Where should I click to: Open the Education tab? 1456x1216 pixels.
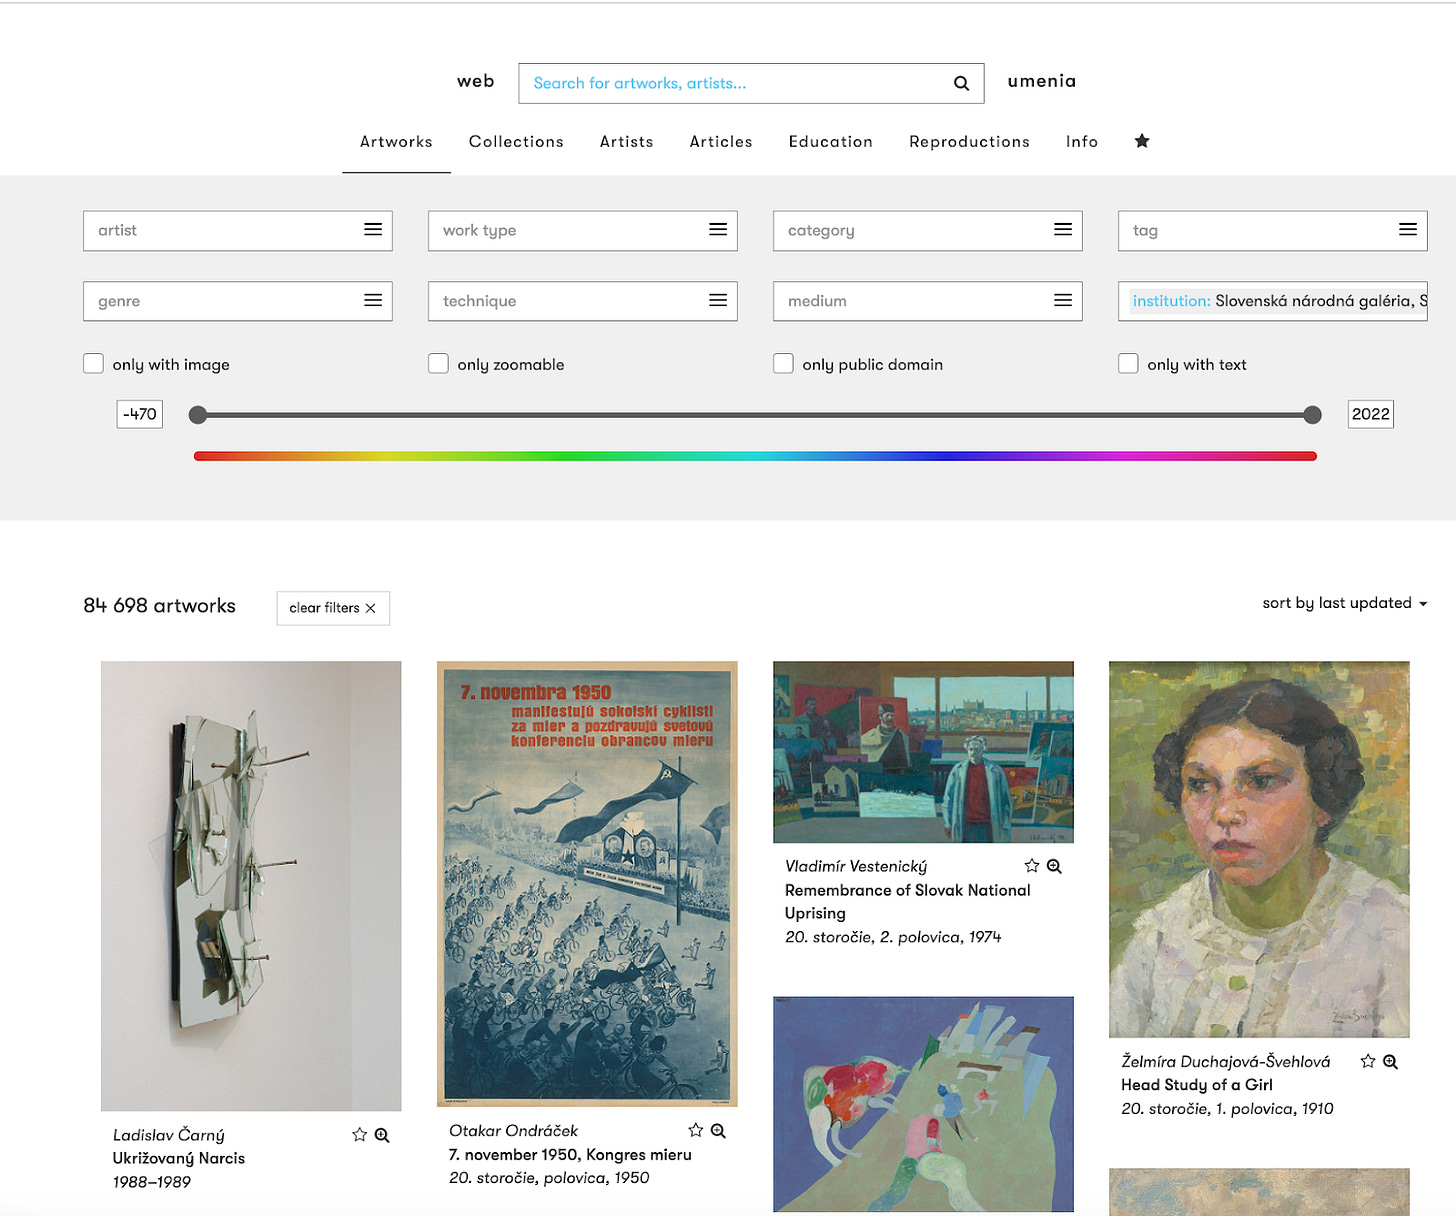click(x=831, y=142)
